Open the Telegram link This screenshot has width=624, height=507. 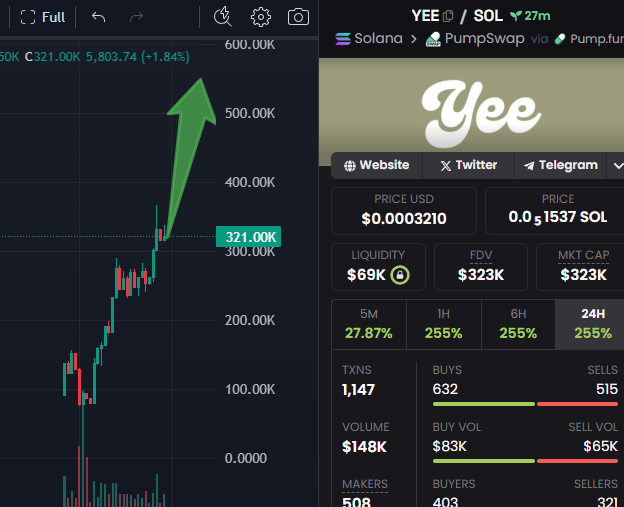click(560, 165)
